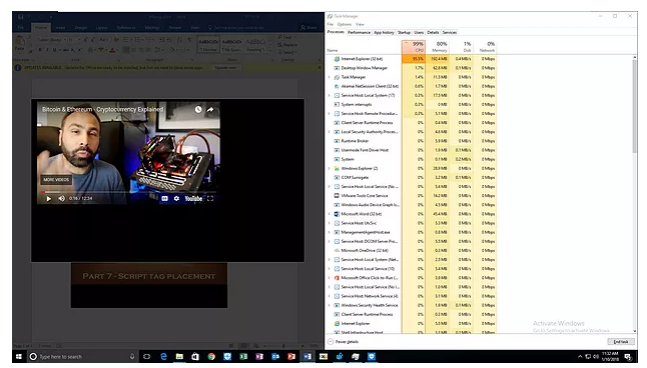Open the Startup tab in Task Manager
The image size is (647, 368).
click(404, 32)
